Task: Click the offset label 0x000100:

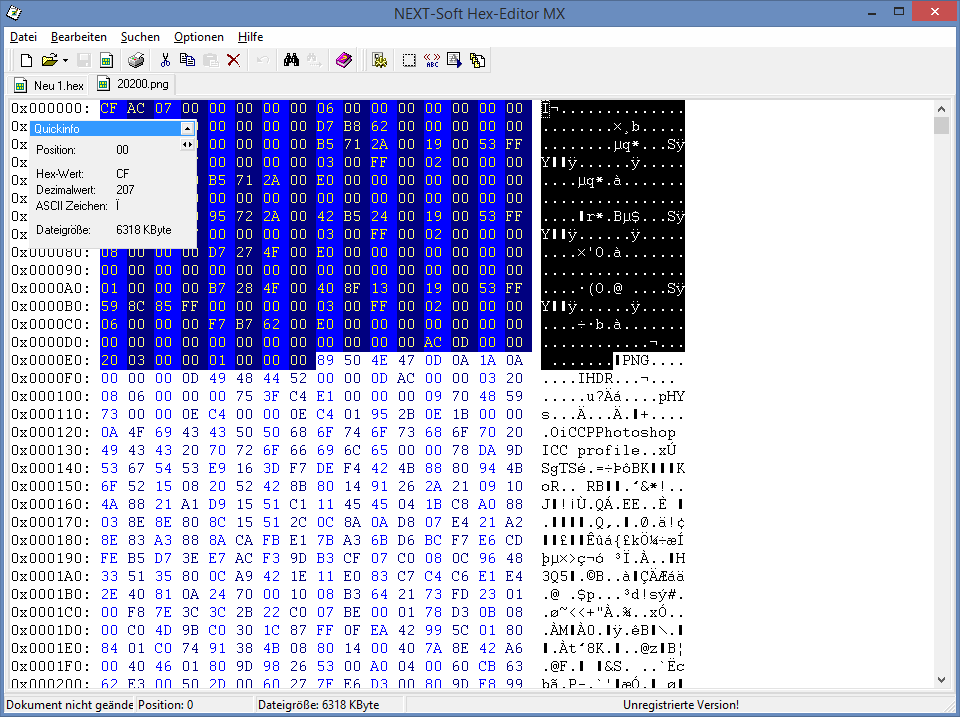Action: click(x=51, y=396)
